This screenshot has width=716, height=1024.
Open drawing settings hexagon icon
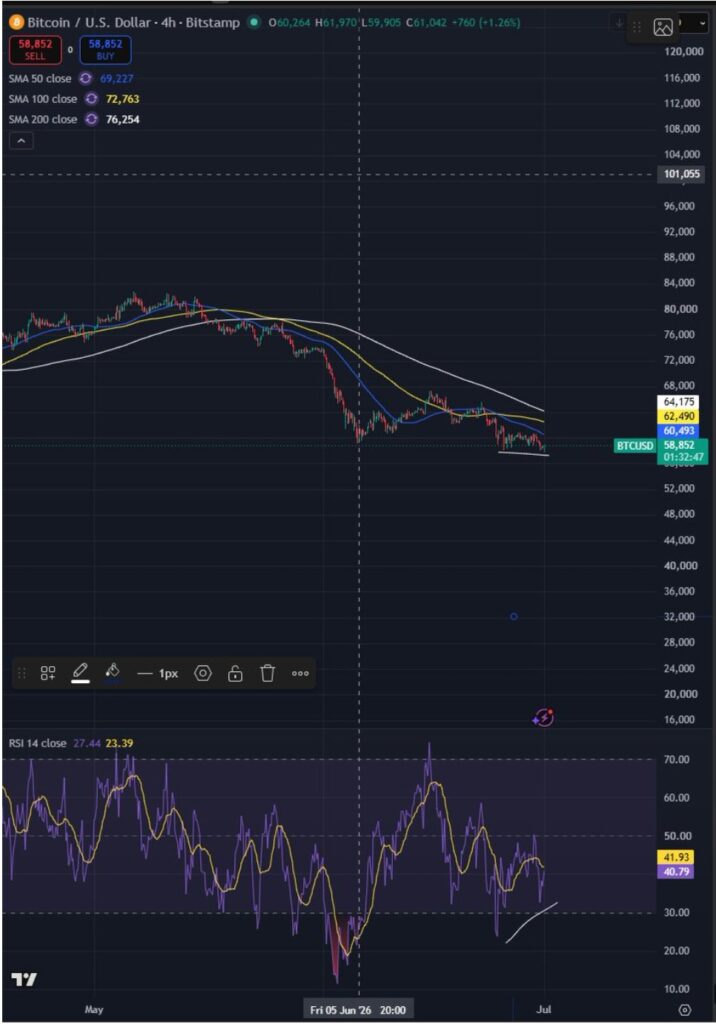click(203, 673)
